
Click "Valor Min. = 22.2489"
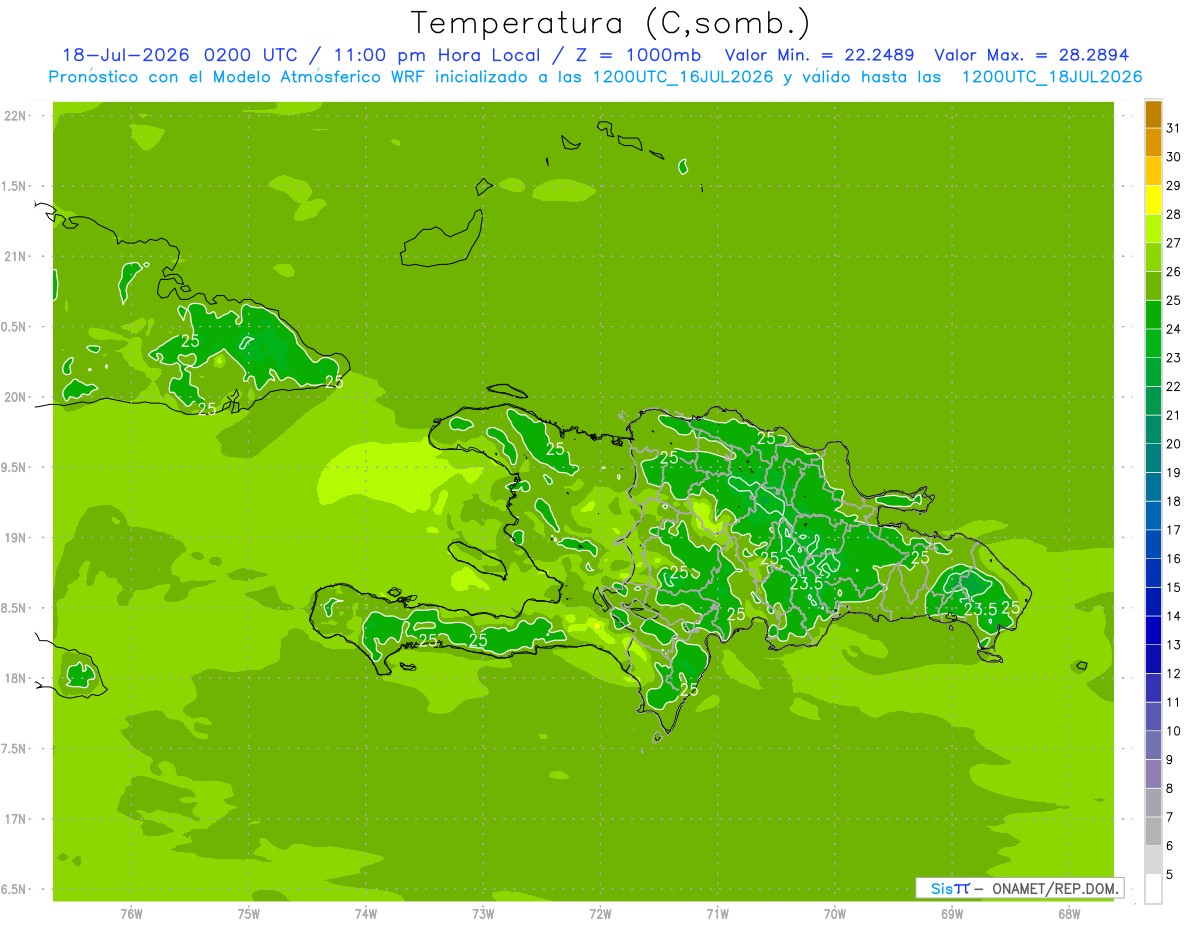(819, 55)
